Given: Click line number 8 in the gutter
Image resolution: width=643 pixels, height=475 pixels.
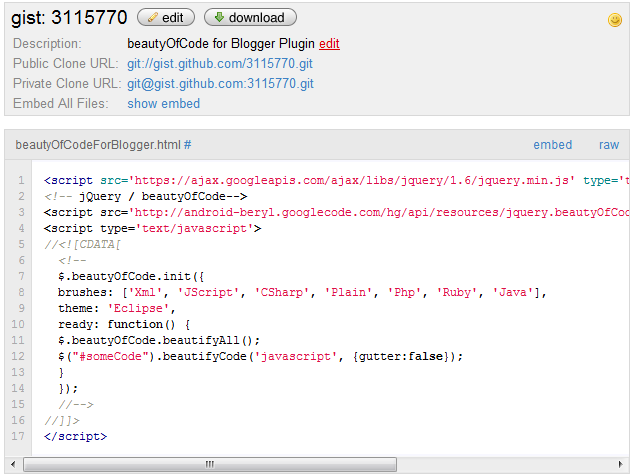Looking at the screenshot, I should (21, 292).
